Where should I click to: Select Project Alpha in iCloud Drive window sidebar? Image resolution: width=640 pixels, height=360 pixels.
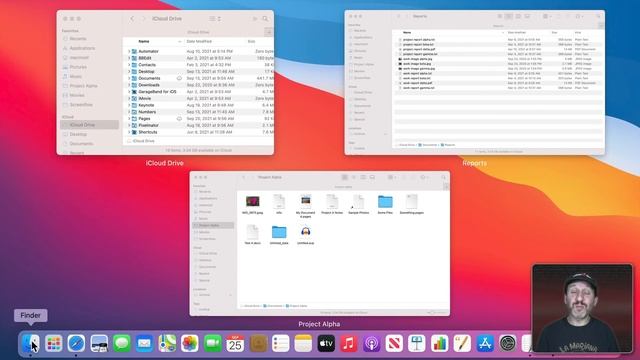(83, 86)
